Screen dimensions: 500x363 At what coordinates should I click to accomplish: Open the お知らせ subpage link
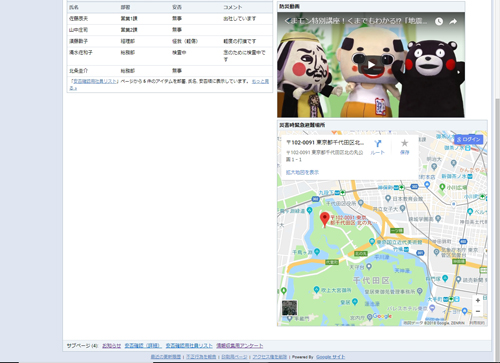[111, 346]
